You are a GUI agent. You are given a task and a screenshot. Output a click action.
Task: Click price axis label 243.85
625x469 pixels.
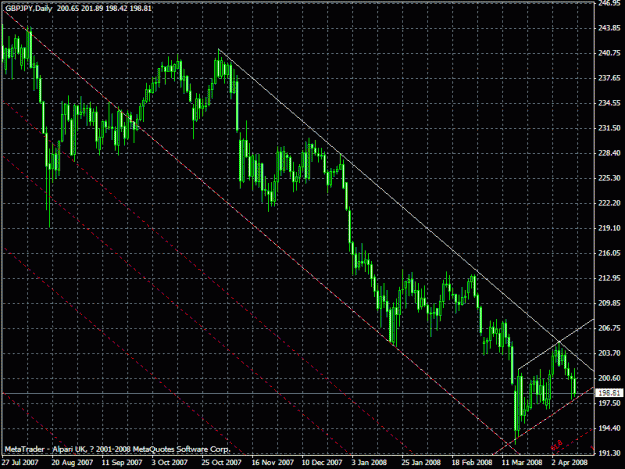pyautogui.click(x=609, y=28)
